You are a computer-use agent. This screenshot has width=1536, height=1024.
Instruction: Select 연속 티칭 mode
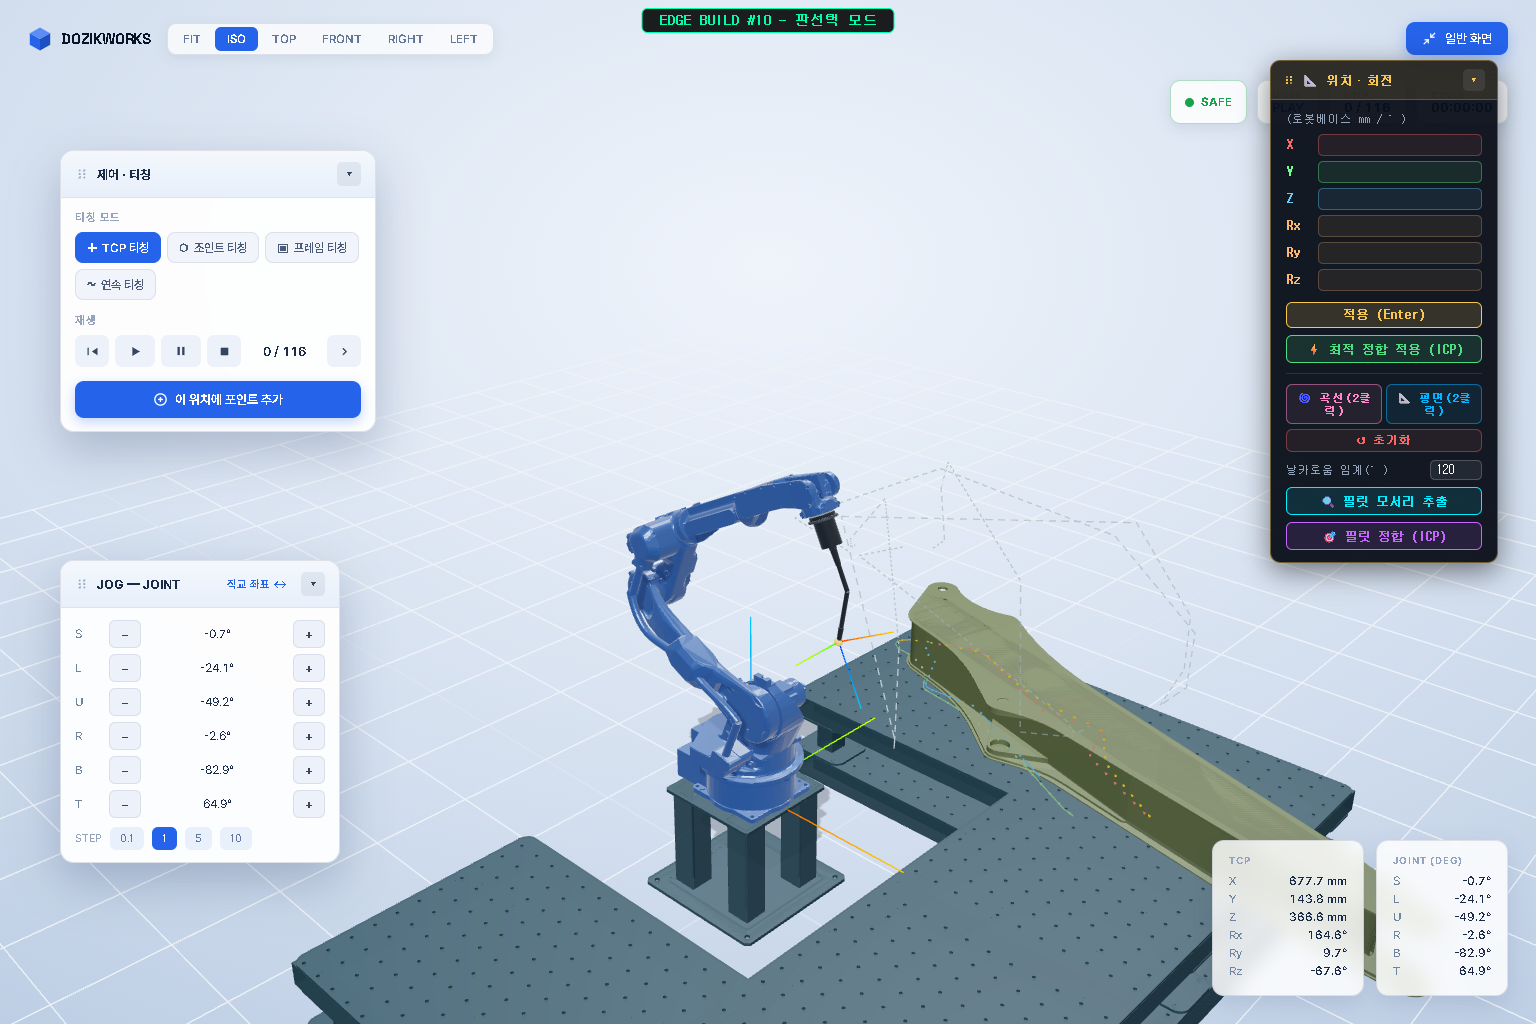(115, 284)
